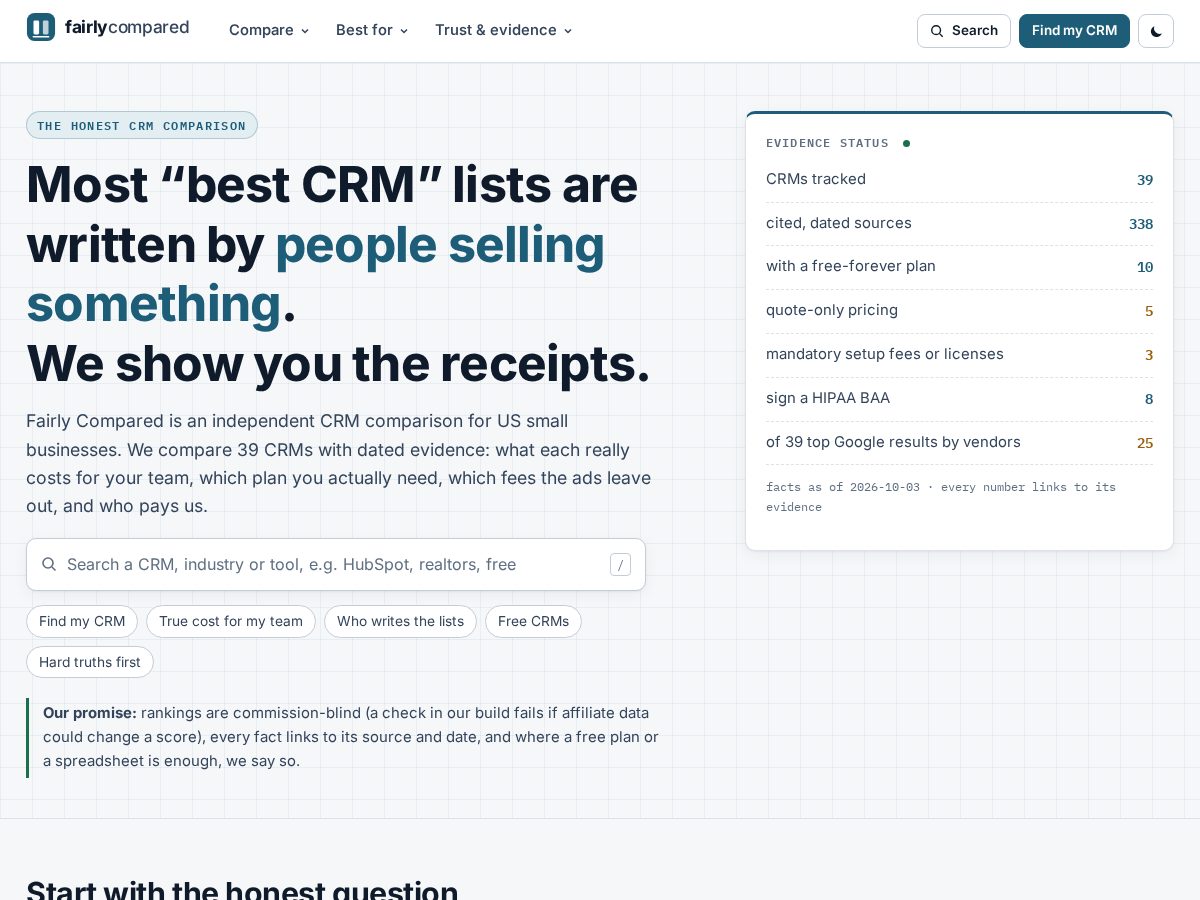Click the Our promise paragraph
Screen dimensions: 1200x900
pos(351,737)
